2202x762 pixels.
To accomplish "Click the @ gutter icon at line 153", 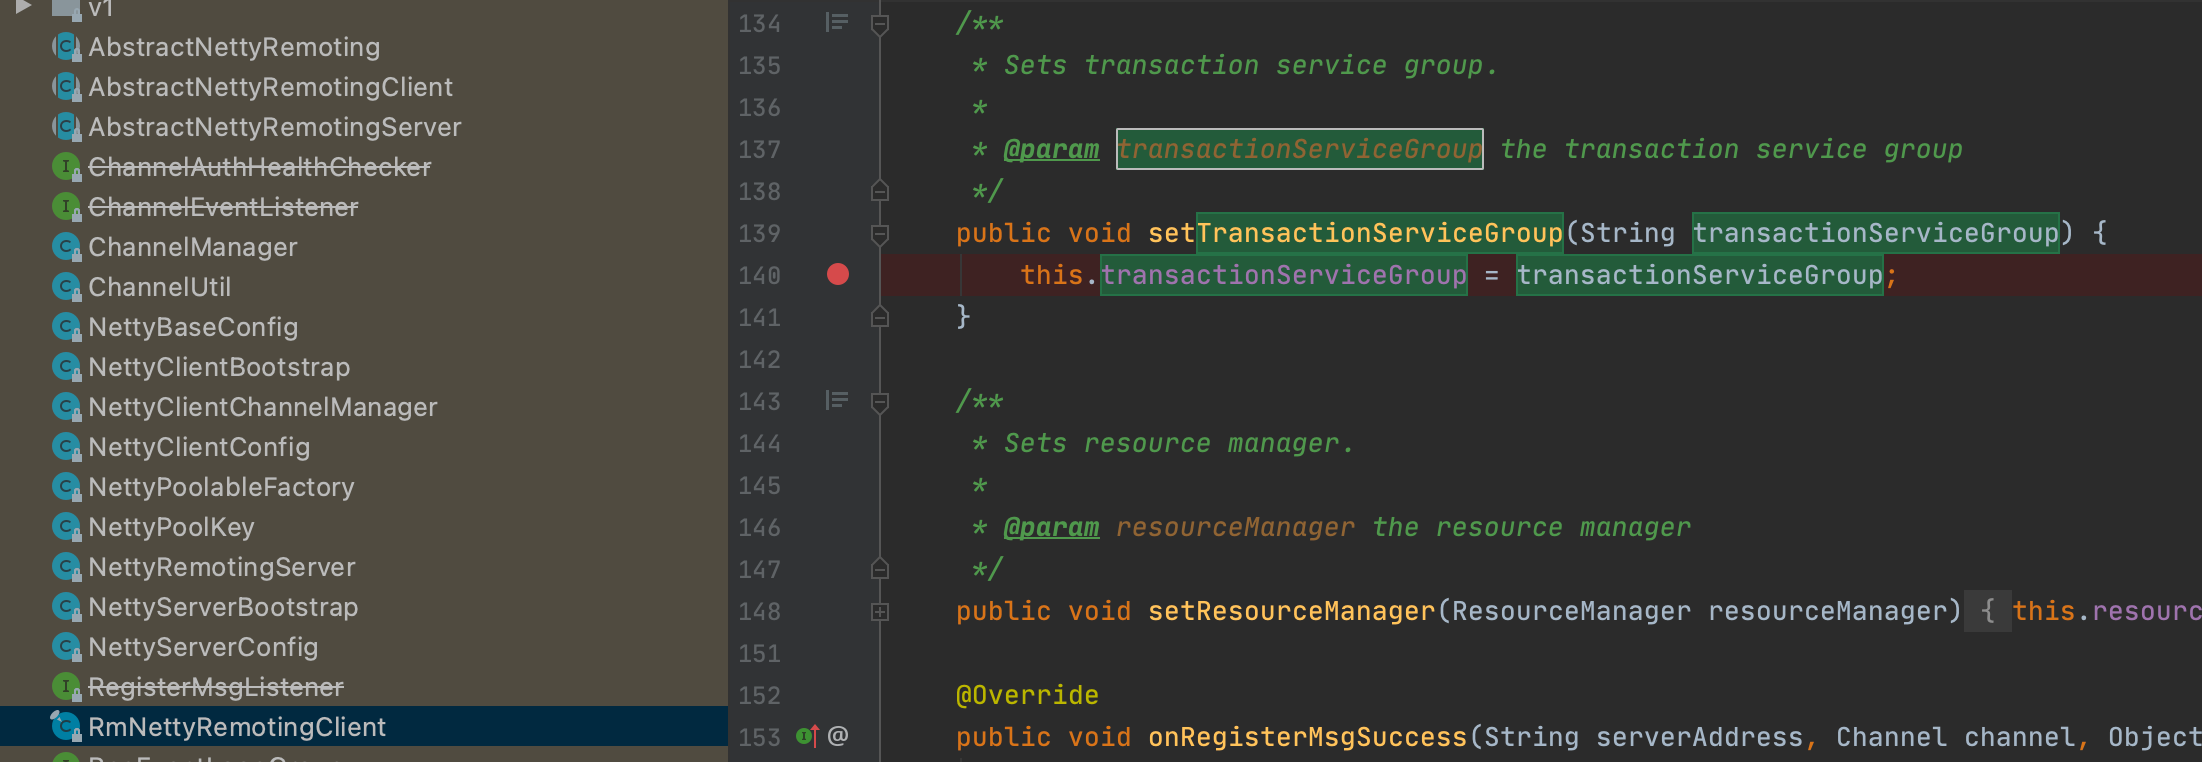I will tap(838, 737).
